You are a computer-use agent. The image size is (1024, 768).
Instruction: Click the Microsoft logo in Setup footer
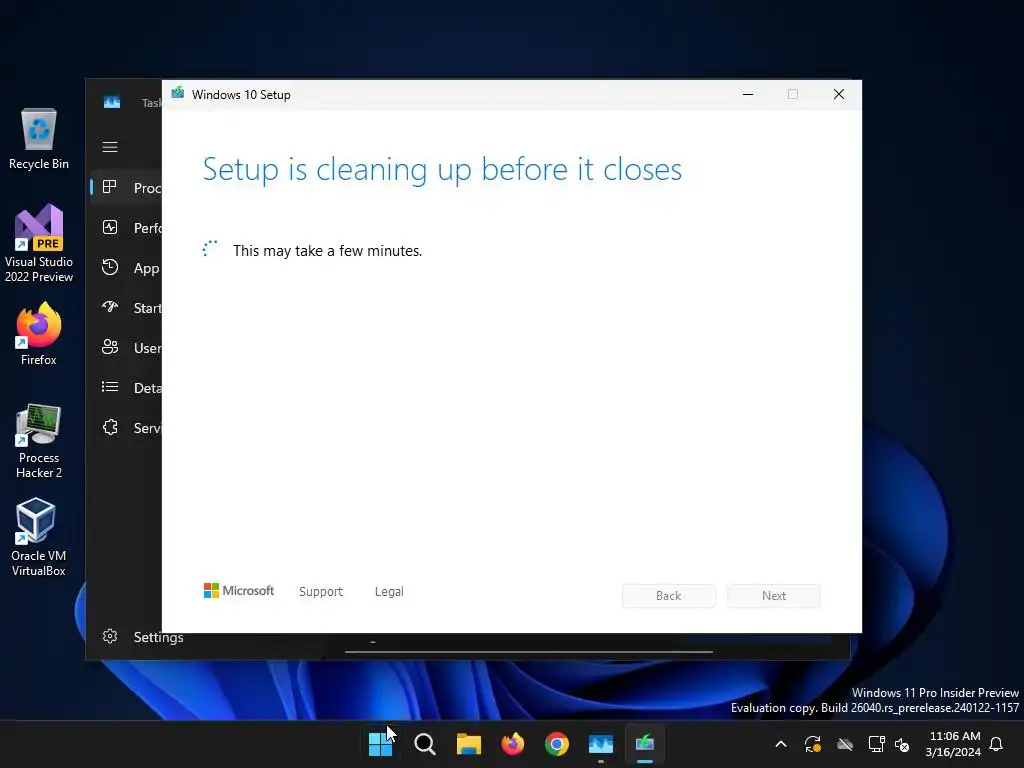(x=239, y=590)
